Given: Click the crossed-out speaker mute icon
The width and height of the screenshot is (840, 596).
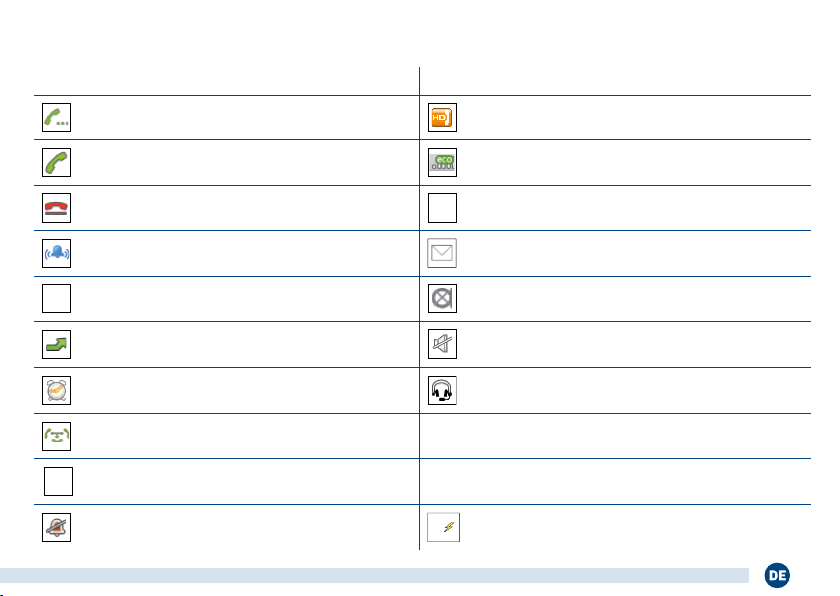Looking at the screenshot, I should point(442,345).
